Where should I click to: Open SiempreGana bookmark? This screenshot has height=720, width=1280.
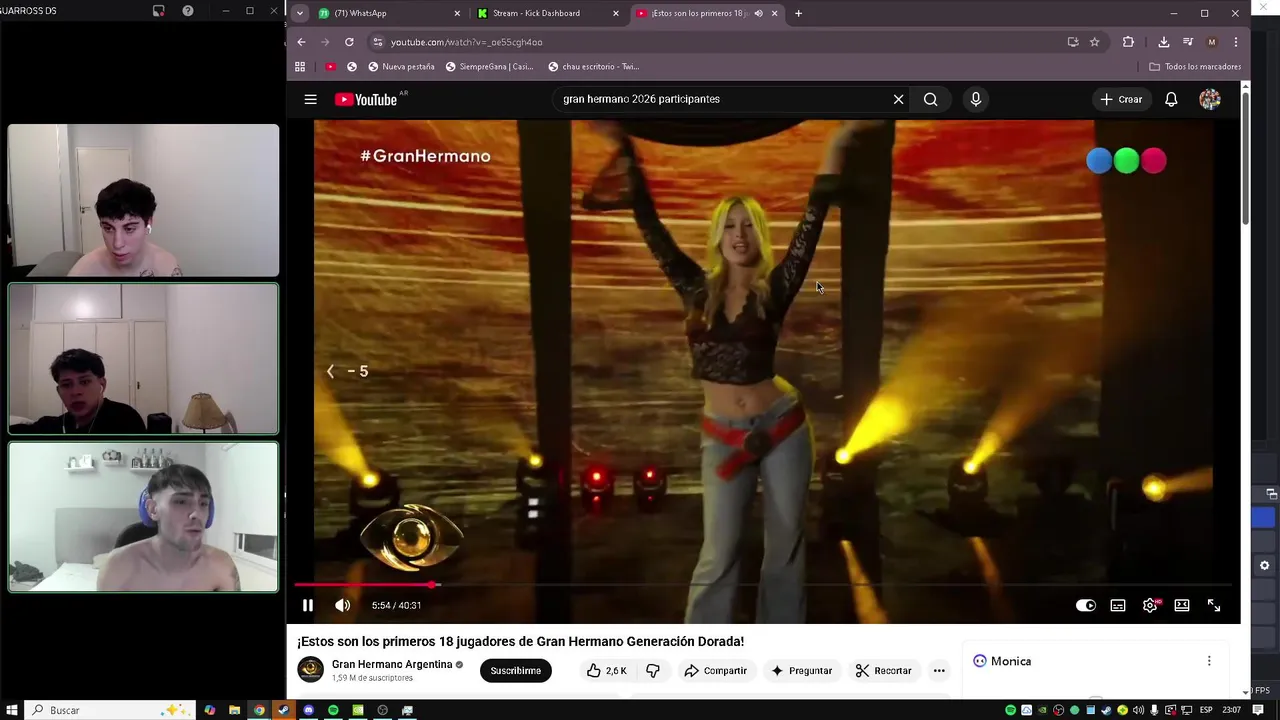(489, 67)
